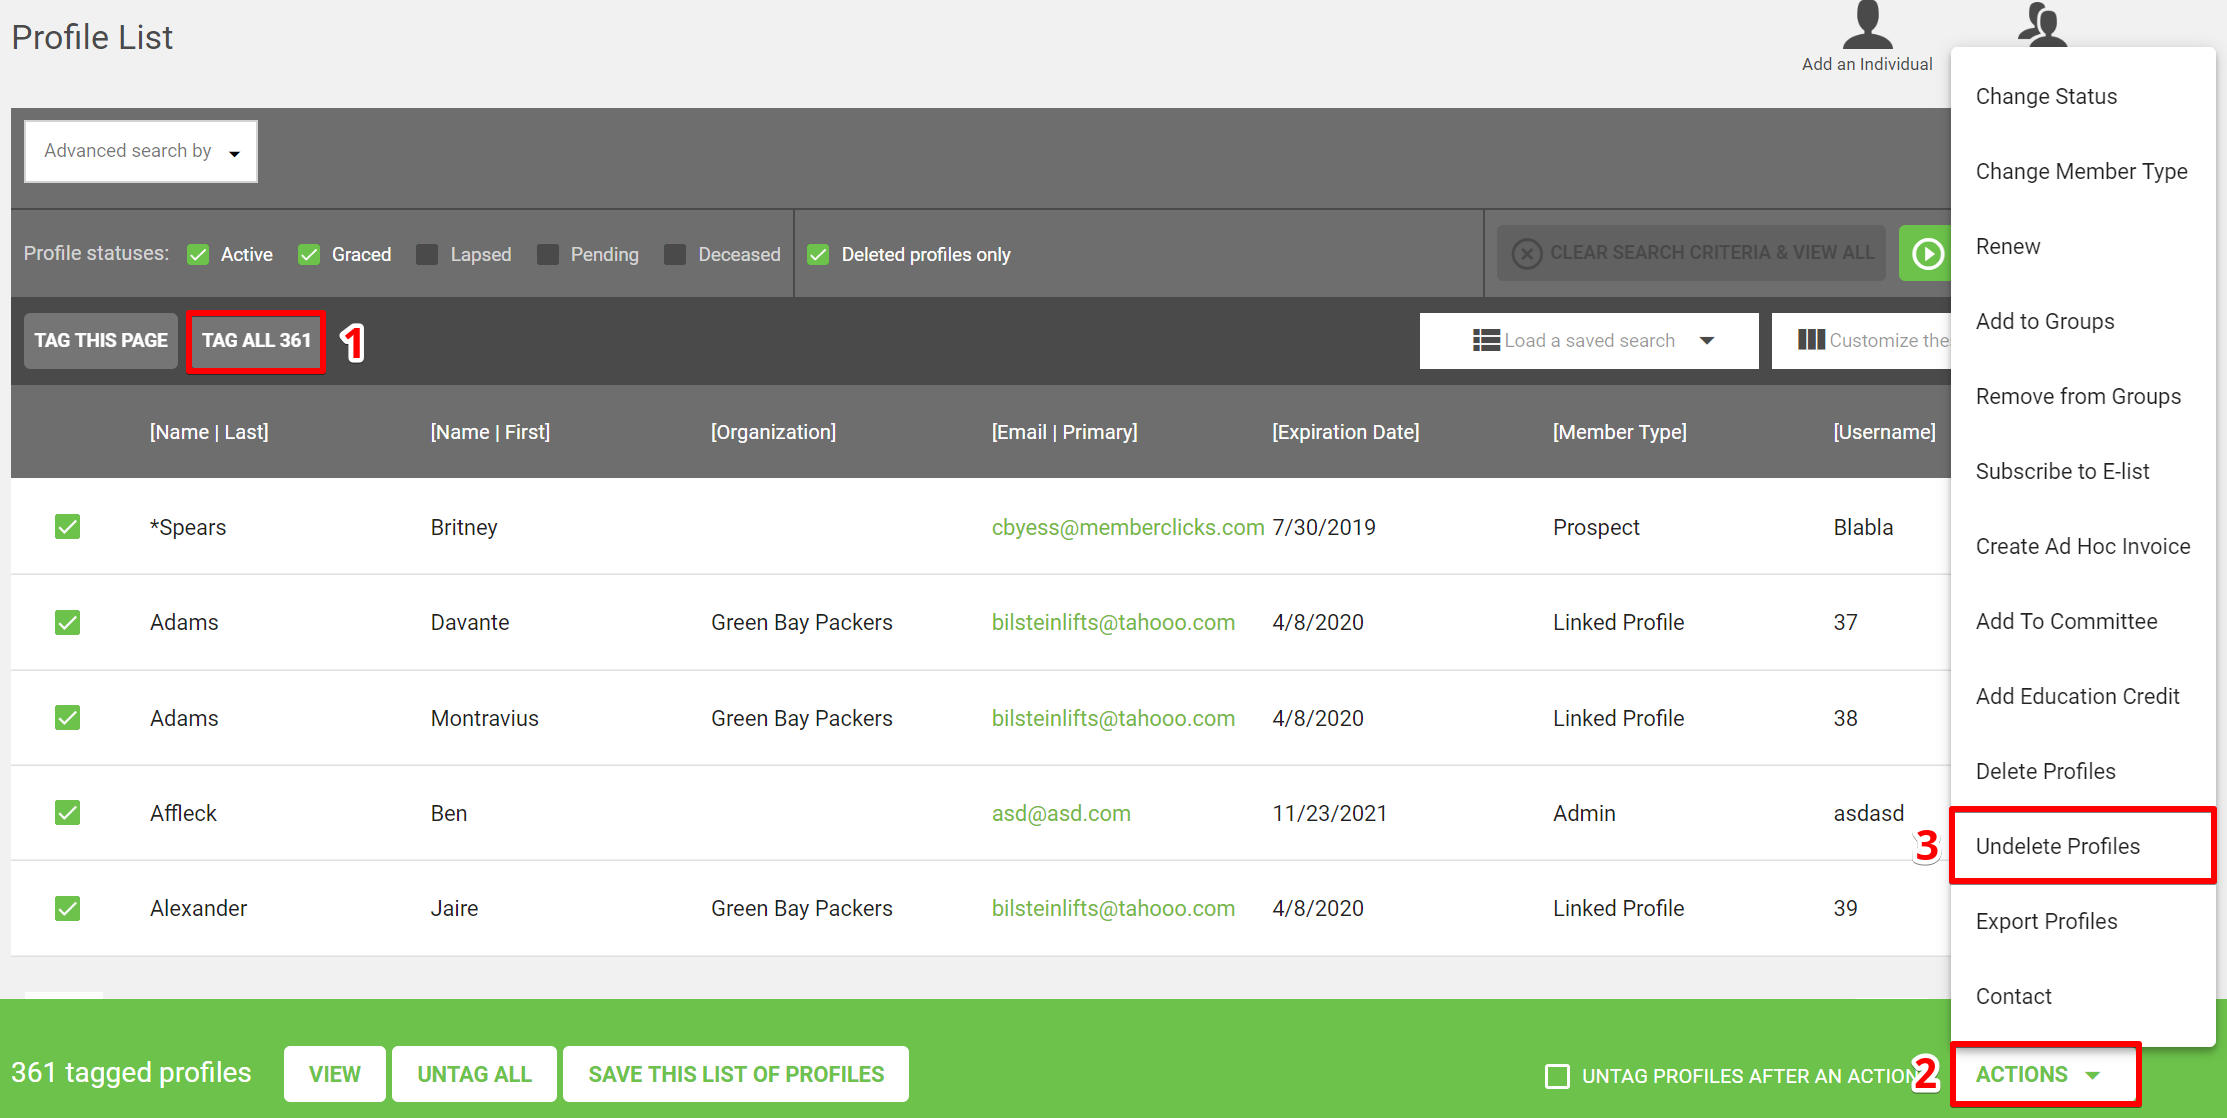Open cbyess@memberclicks.com email link

pyautogui.click(x=1128, y=527)
